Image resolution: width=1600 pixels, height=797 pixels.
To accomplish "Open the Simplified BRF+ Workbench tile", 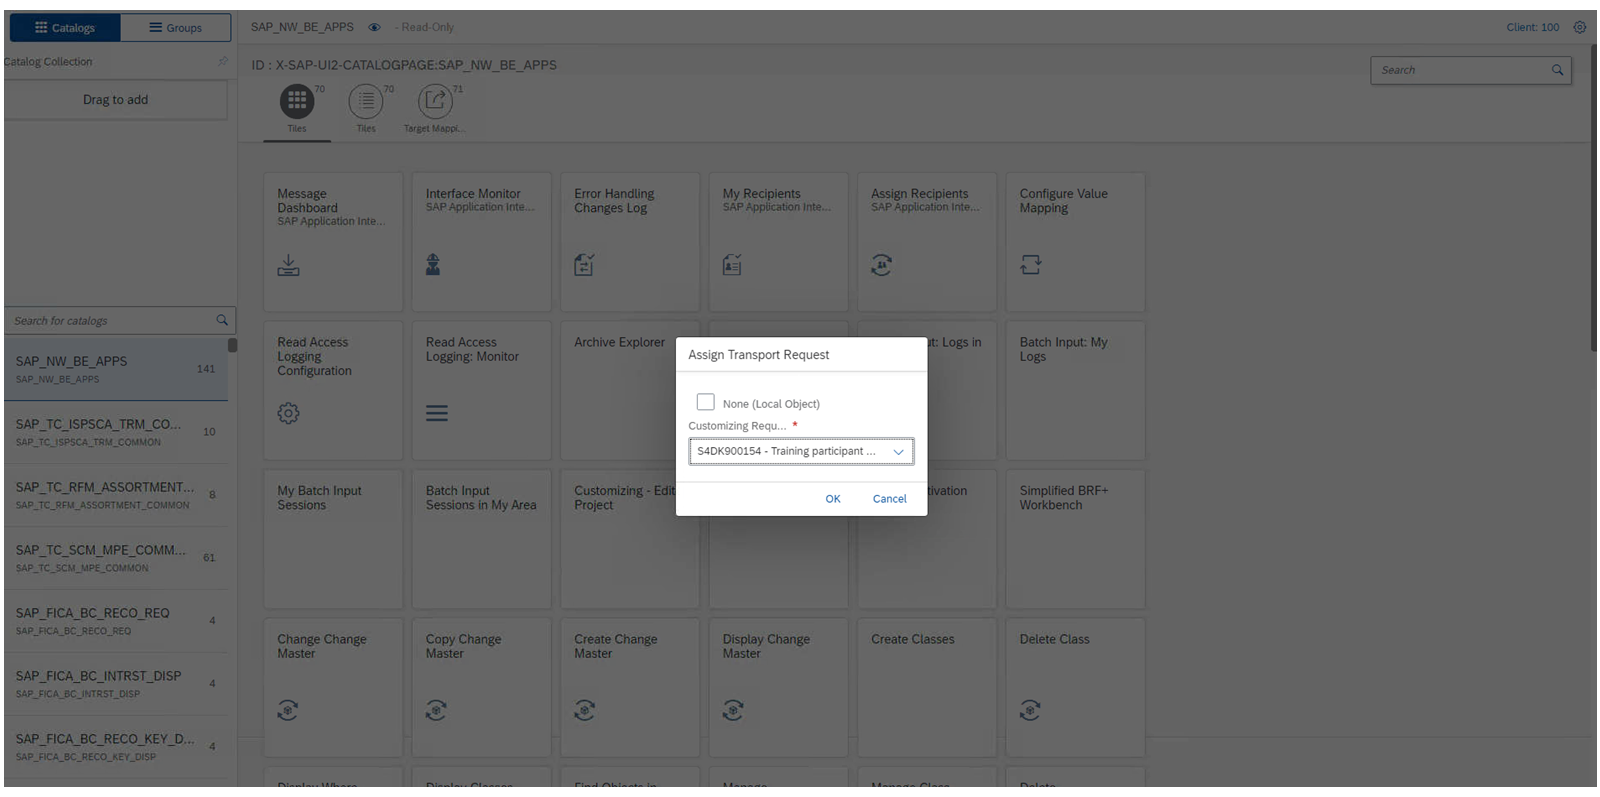I will [x=1075, y=539].
